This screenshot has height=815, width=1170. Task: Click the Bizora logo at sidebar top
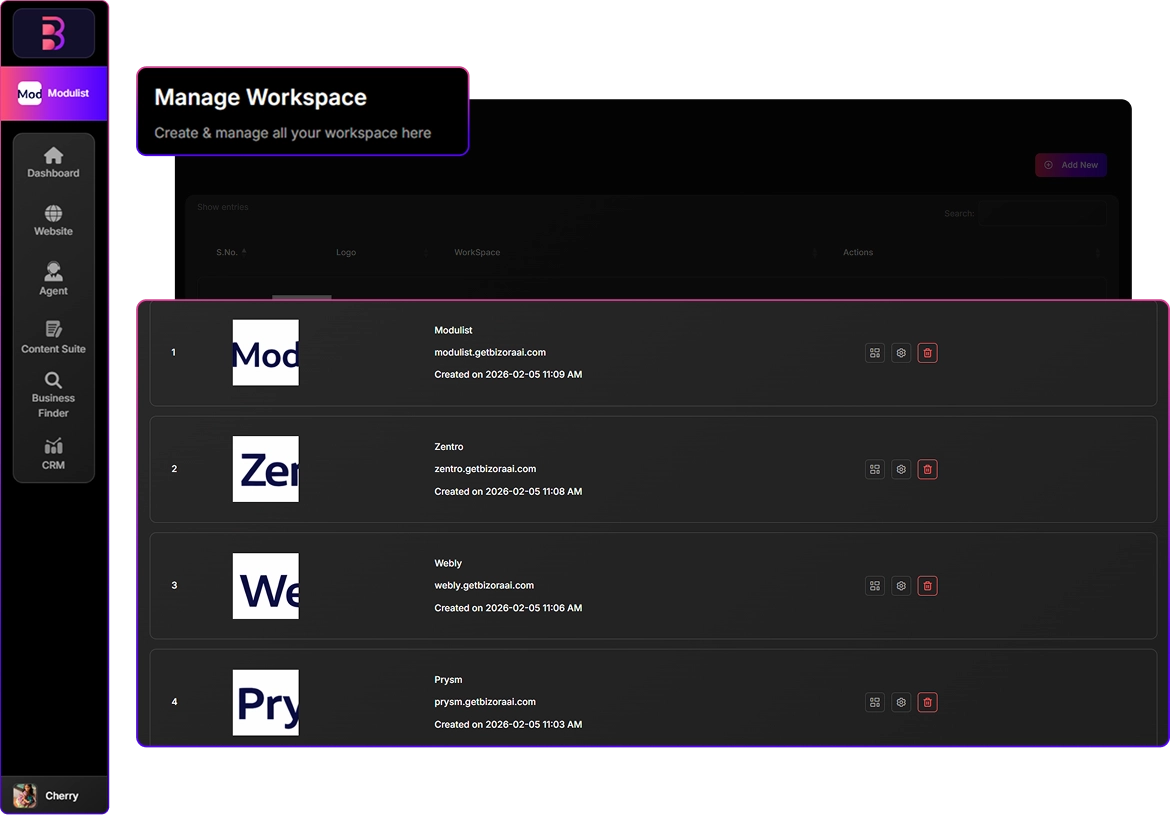(x=53, y=34)
